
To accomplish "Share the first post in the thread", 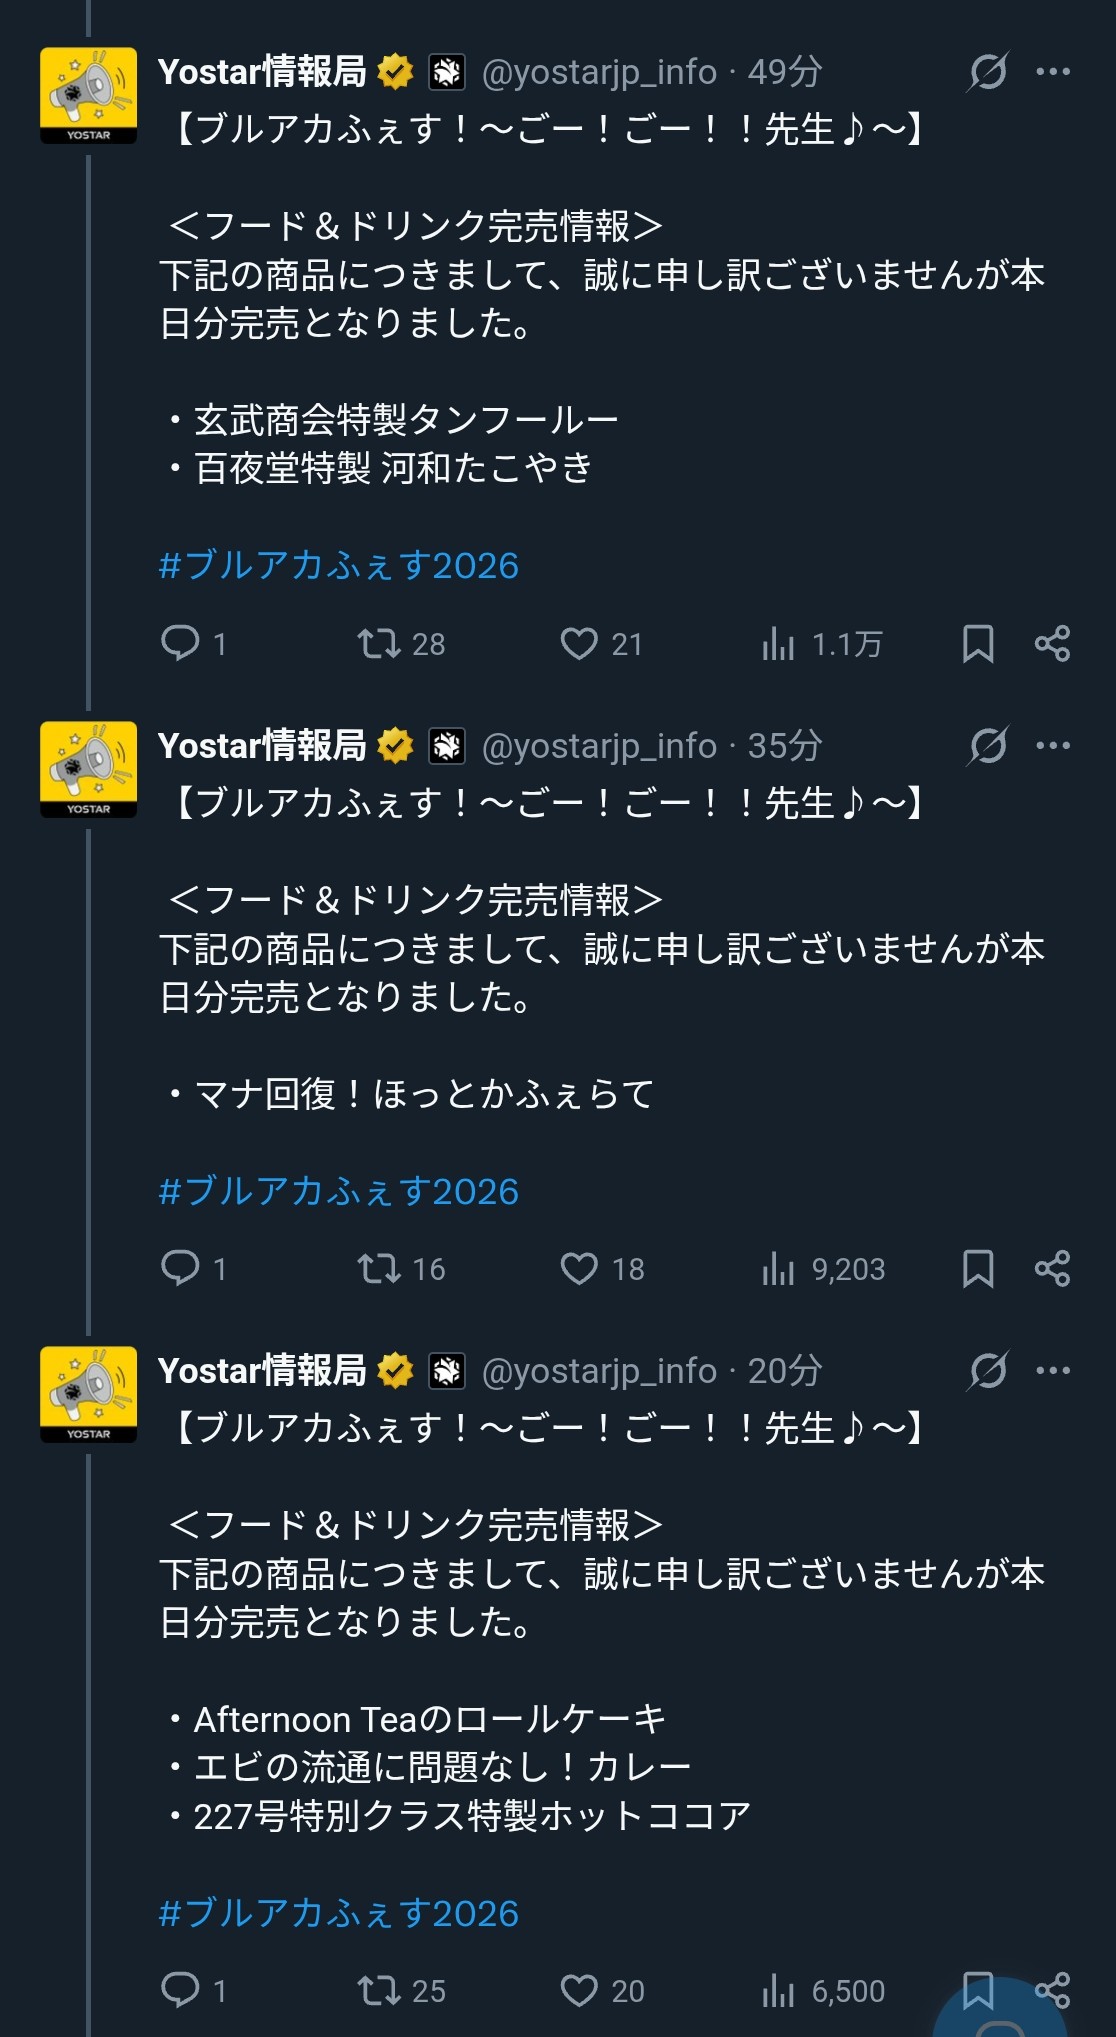I will [1052, 643].
